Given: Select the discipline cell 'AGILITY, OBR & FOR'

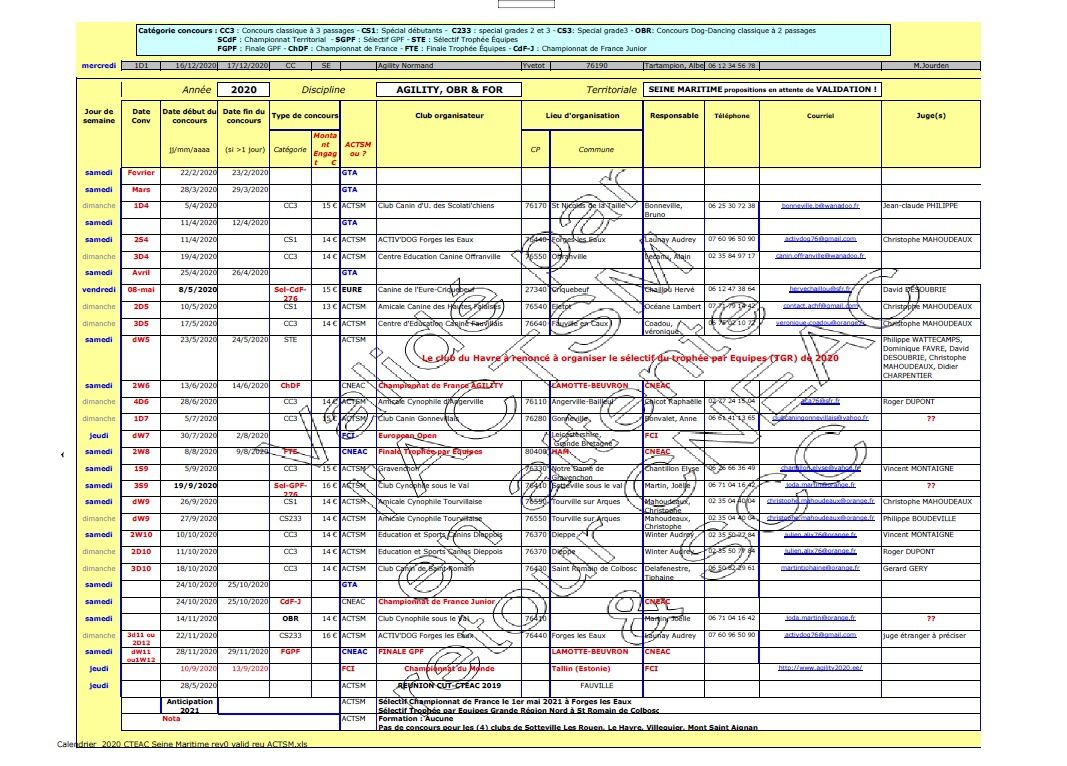Looking at the screenshot, I should point(449,90).
